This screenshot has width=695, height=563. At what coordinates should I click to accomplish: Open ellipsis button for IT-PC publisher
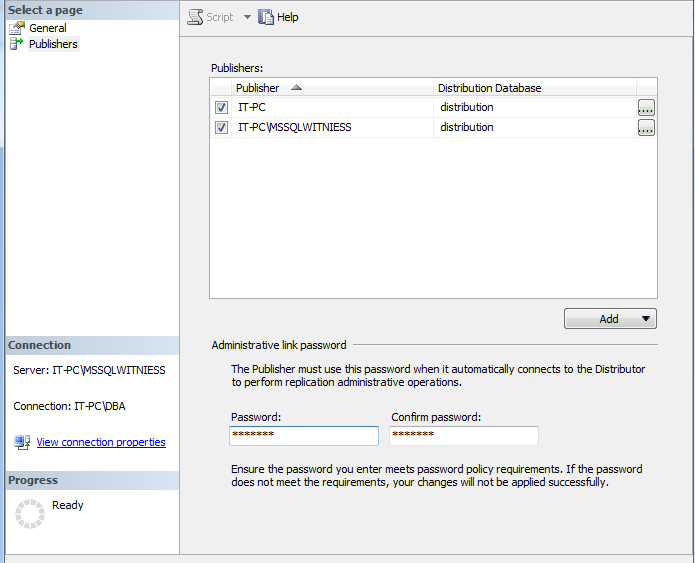click(x=646, y=107)
